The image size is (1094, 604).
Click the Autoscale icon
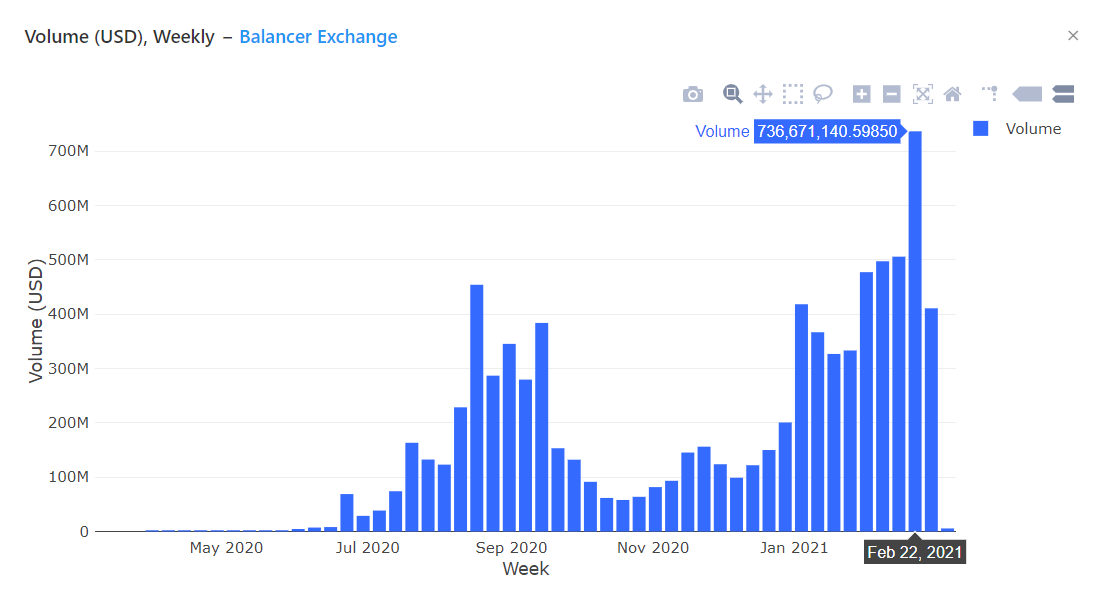[922, 93]
